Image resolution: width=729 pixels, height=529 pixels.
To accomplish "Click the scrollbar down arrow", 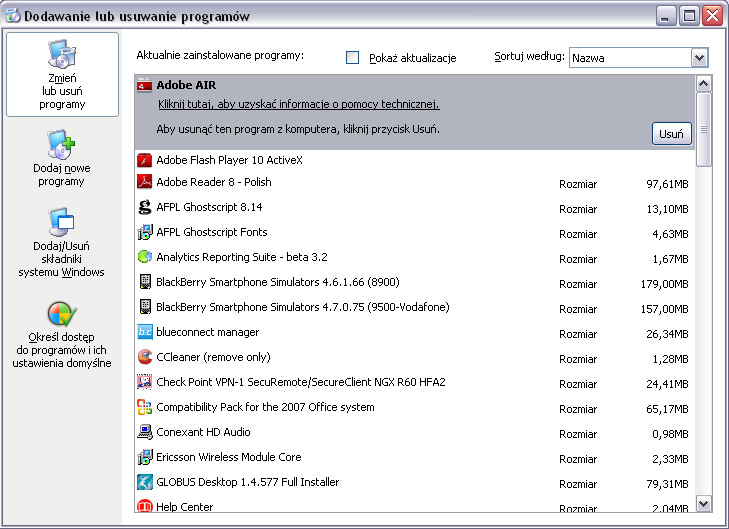I will pos(703,503).
